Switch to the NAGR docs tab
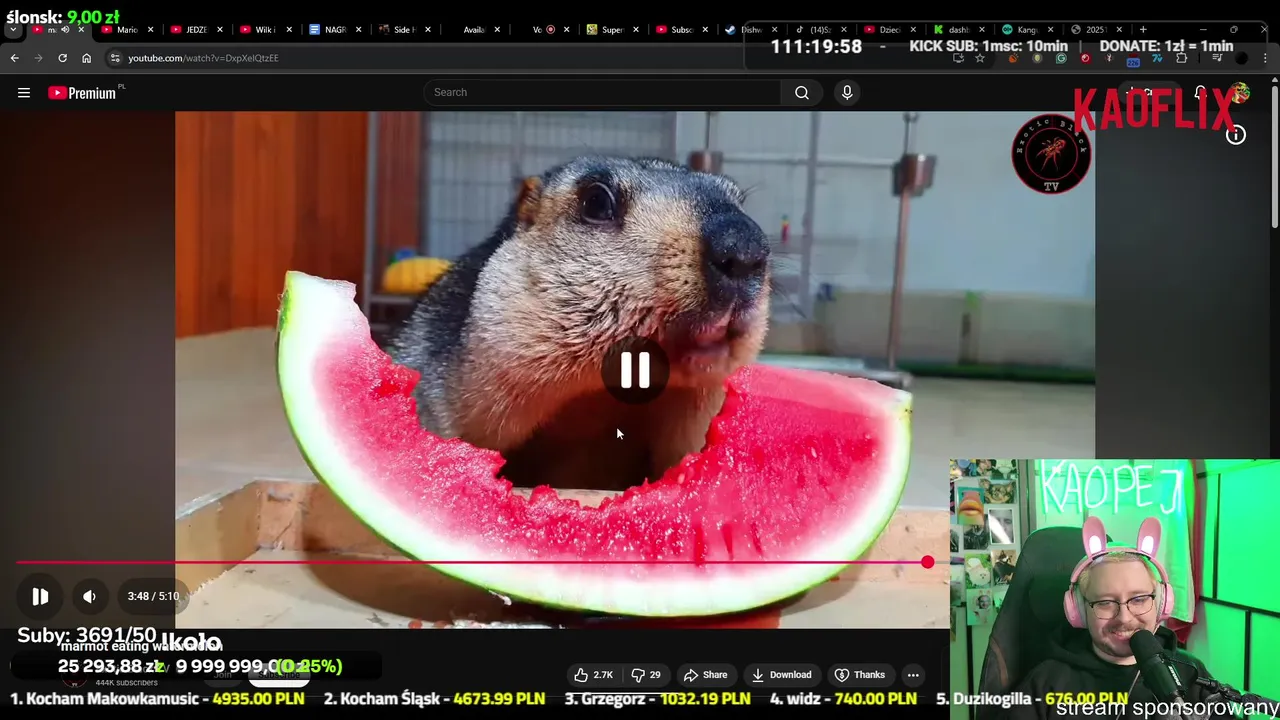The image size is (1280, 720). 335,29
